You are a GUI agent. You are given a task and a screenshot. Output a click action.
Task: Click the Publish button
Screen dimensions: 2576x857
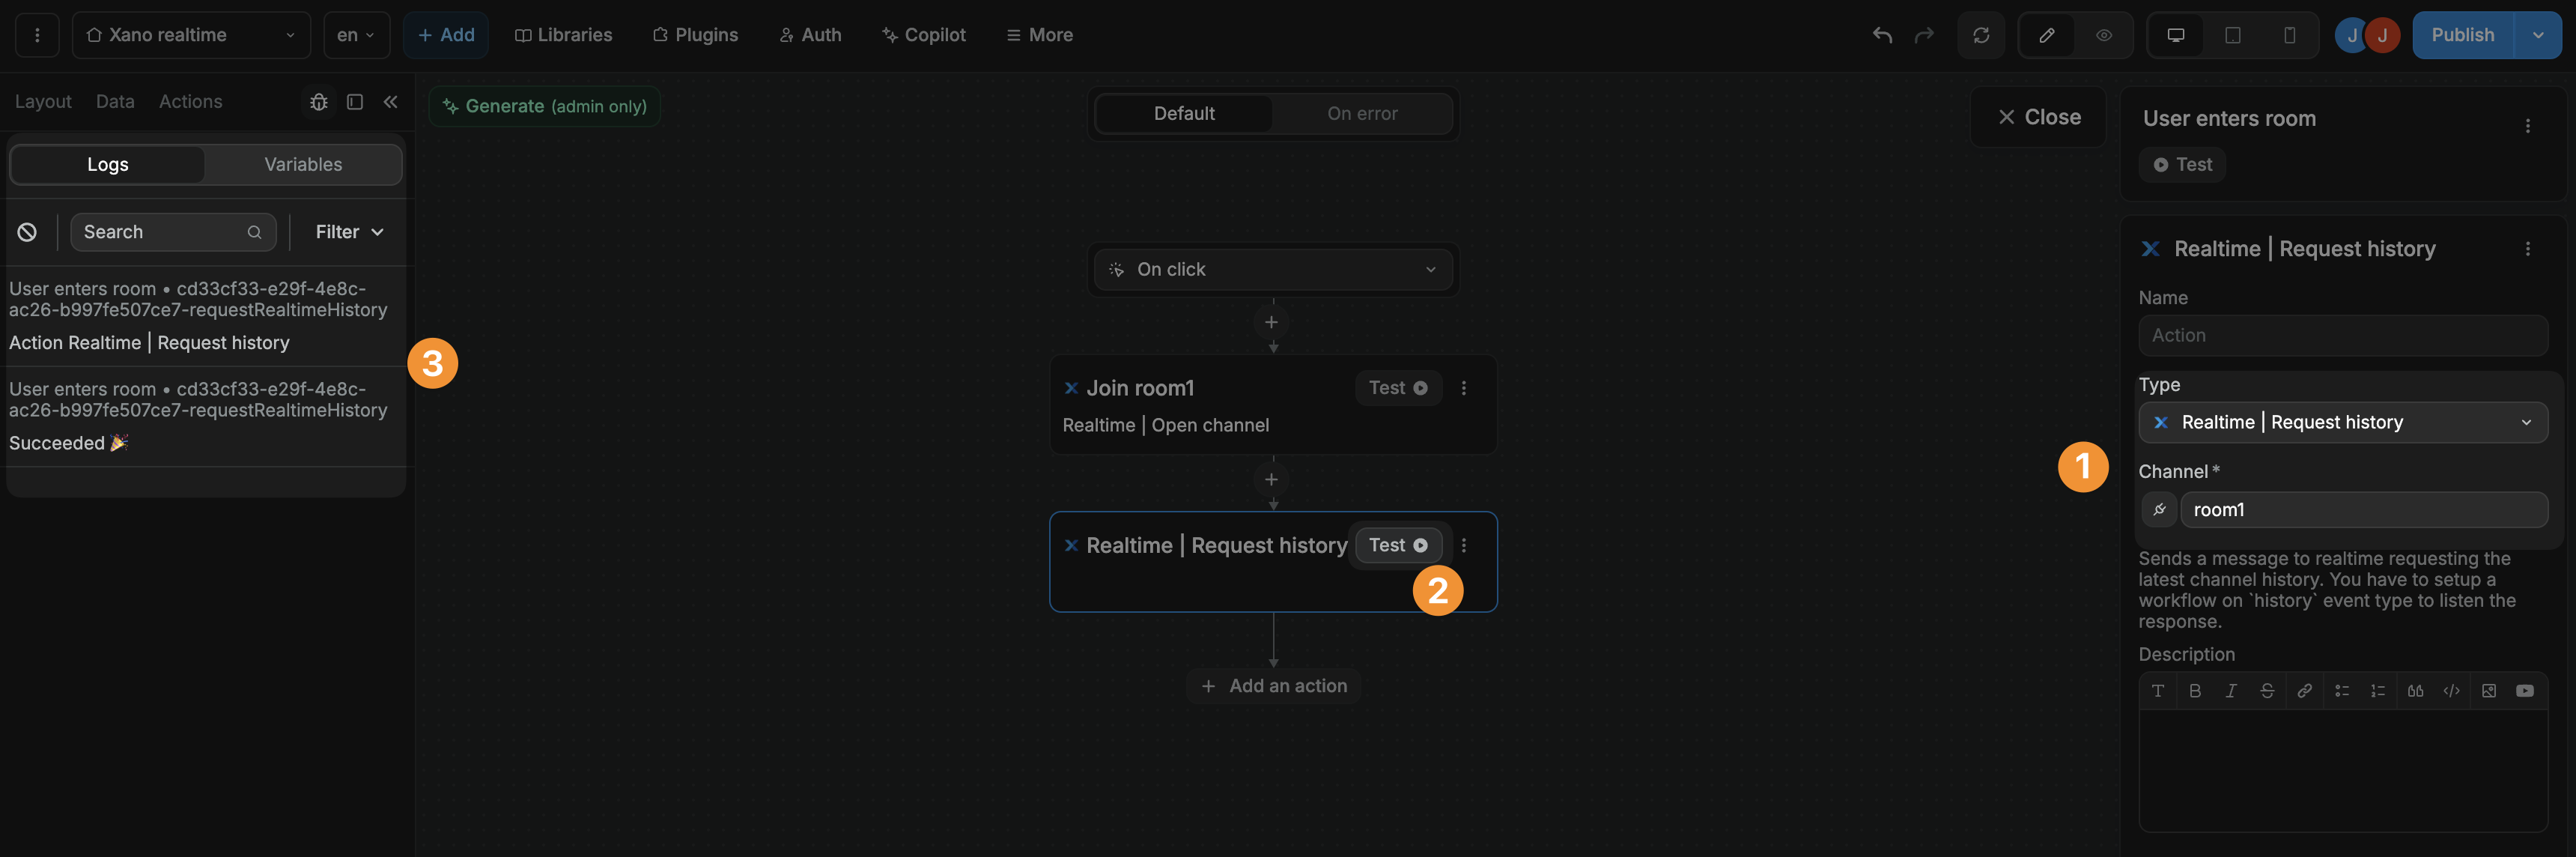click(x=2462, y=35)
